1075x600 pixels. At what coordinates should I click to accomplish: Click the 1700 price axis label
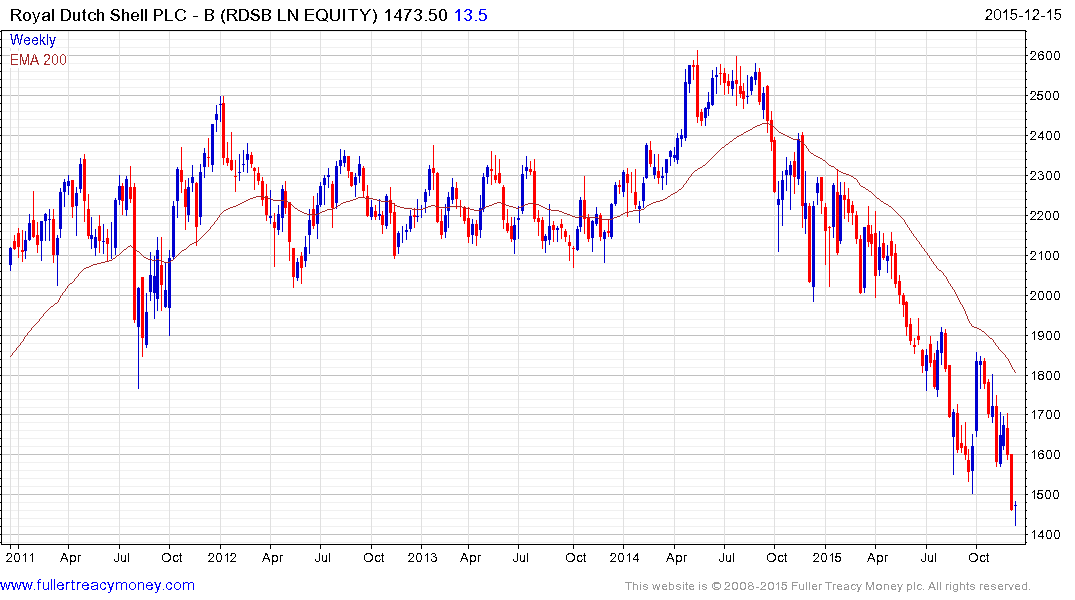1045,415
